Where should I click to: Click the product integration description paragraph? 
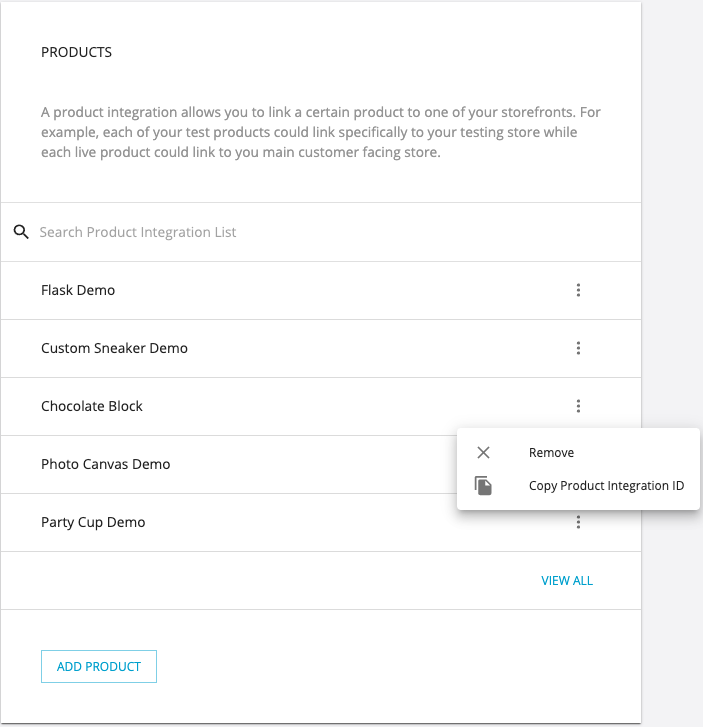(x=321, y=132)
